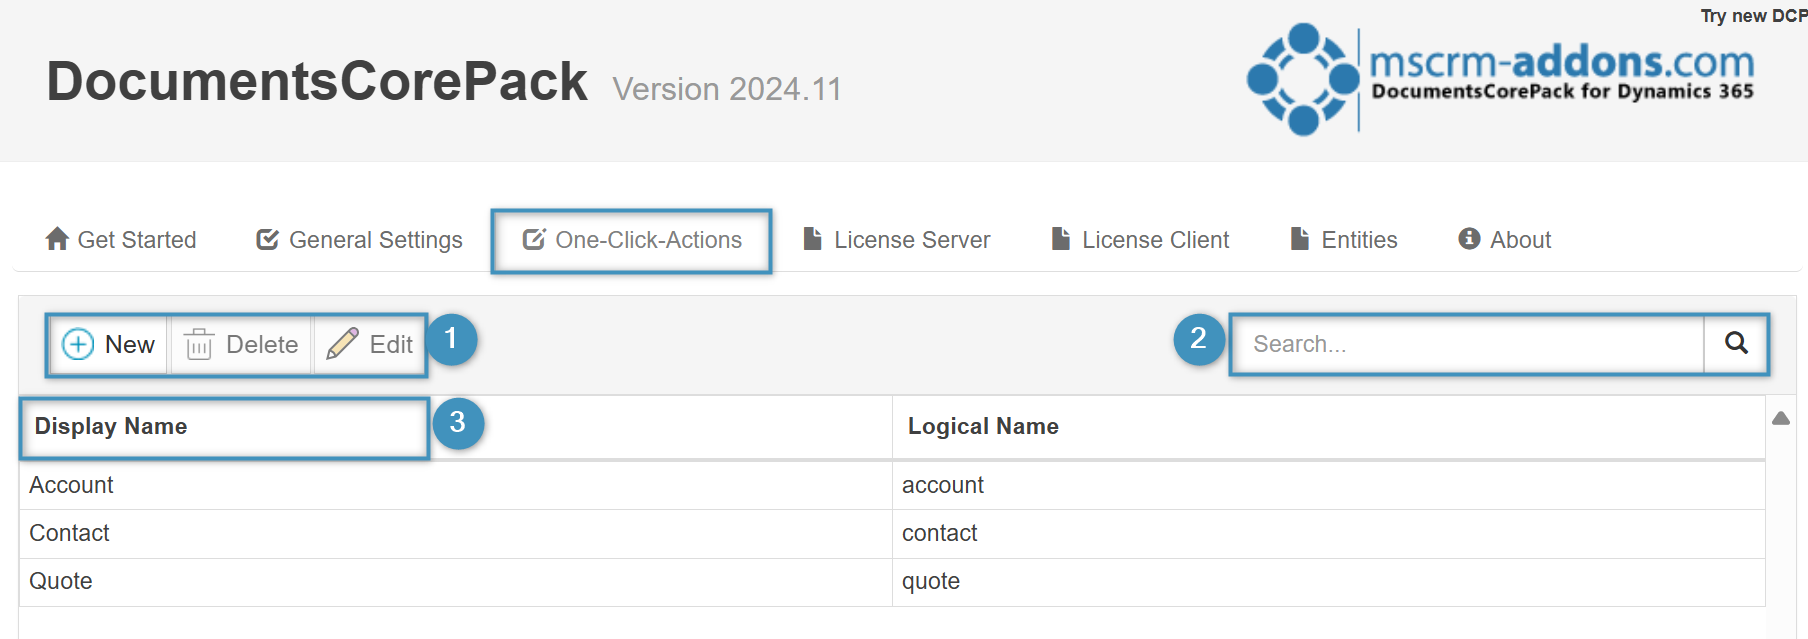Click inside the Search text field

pos(1466,344)
